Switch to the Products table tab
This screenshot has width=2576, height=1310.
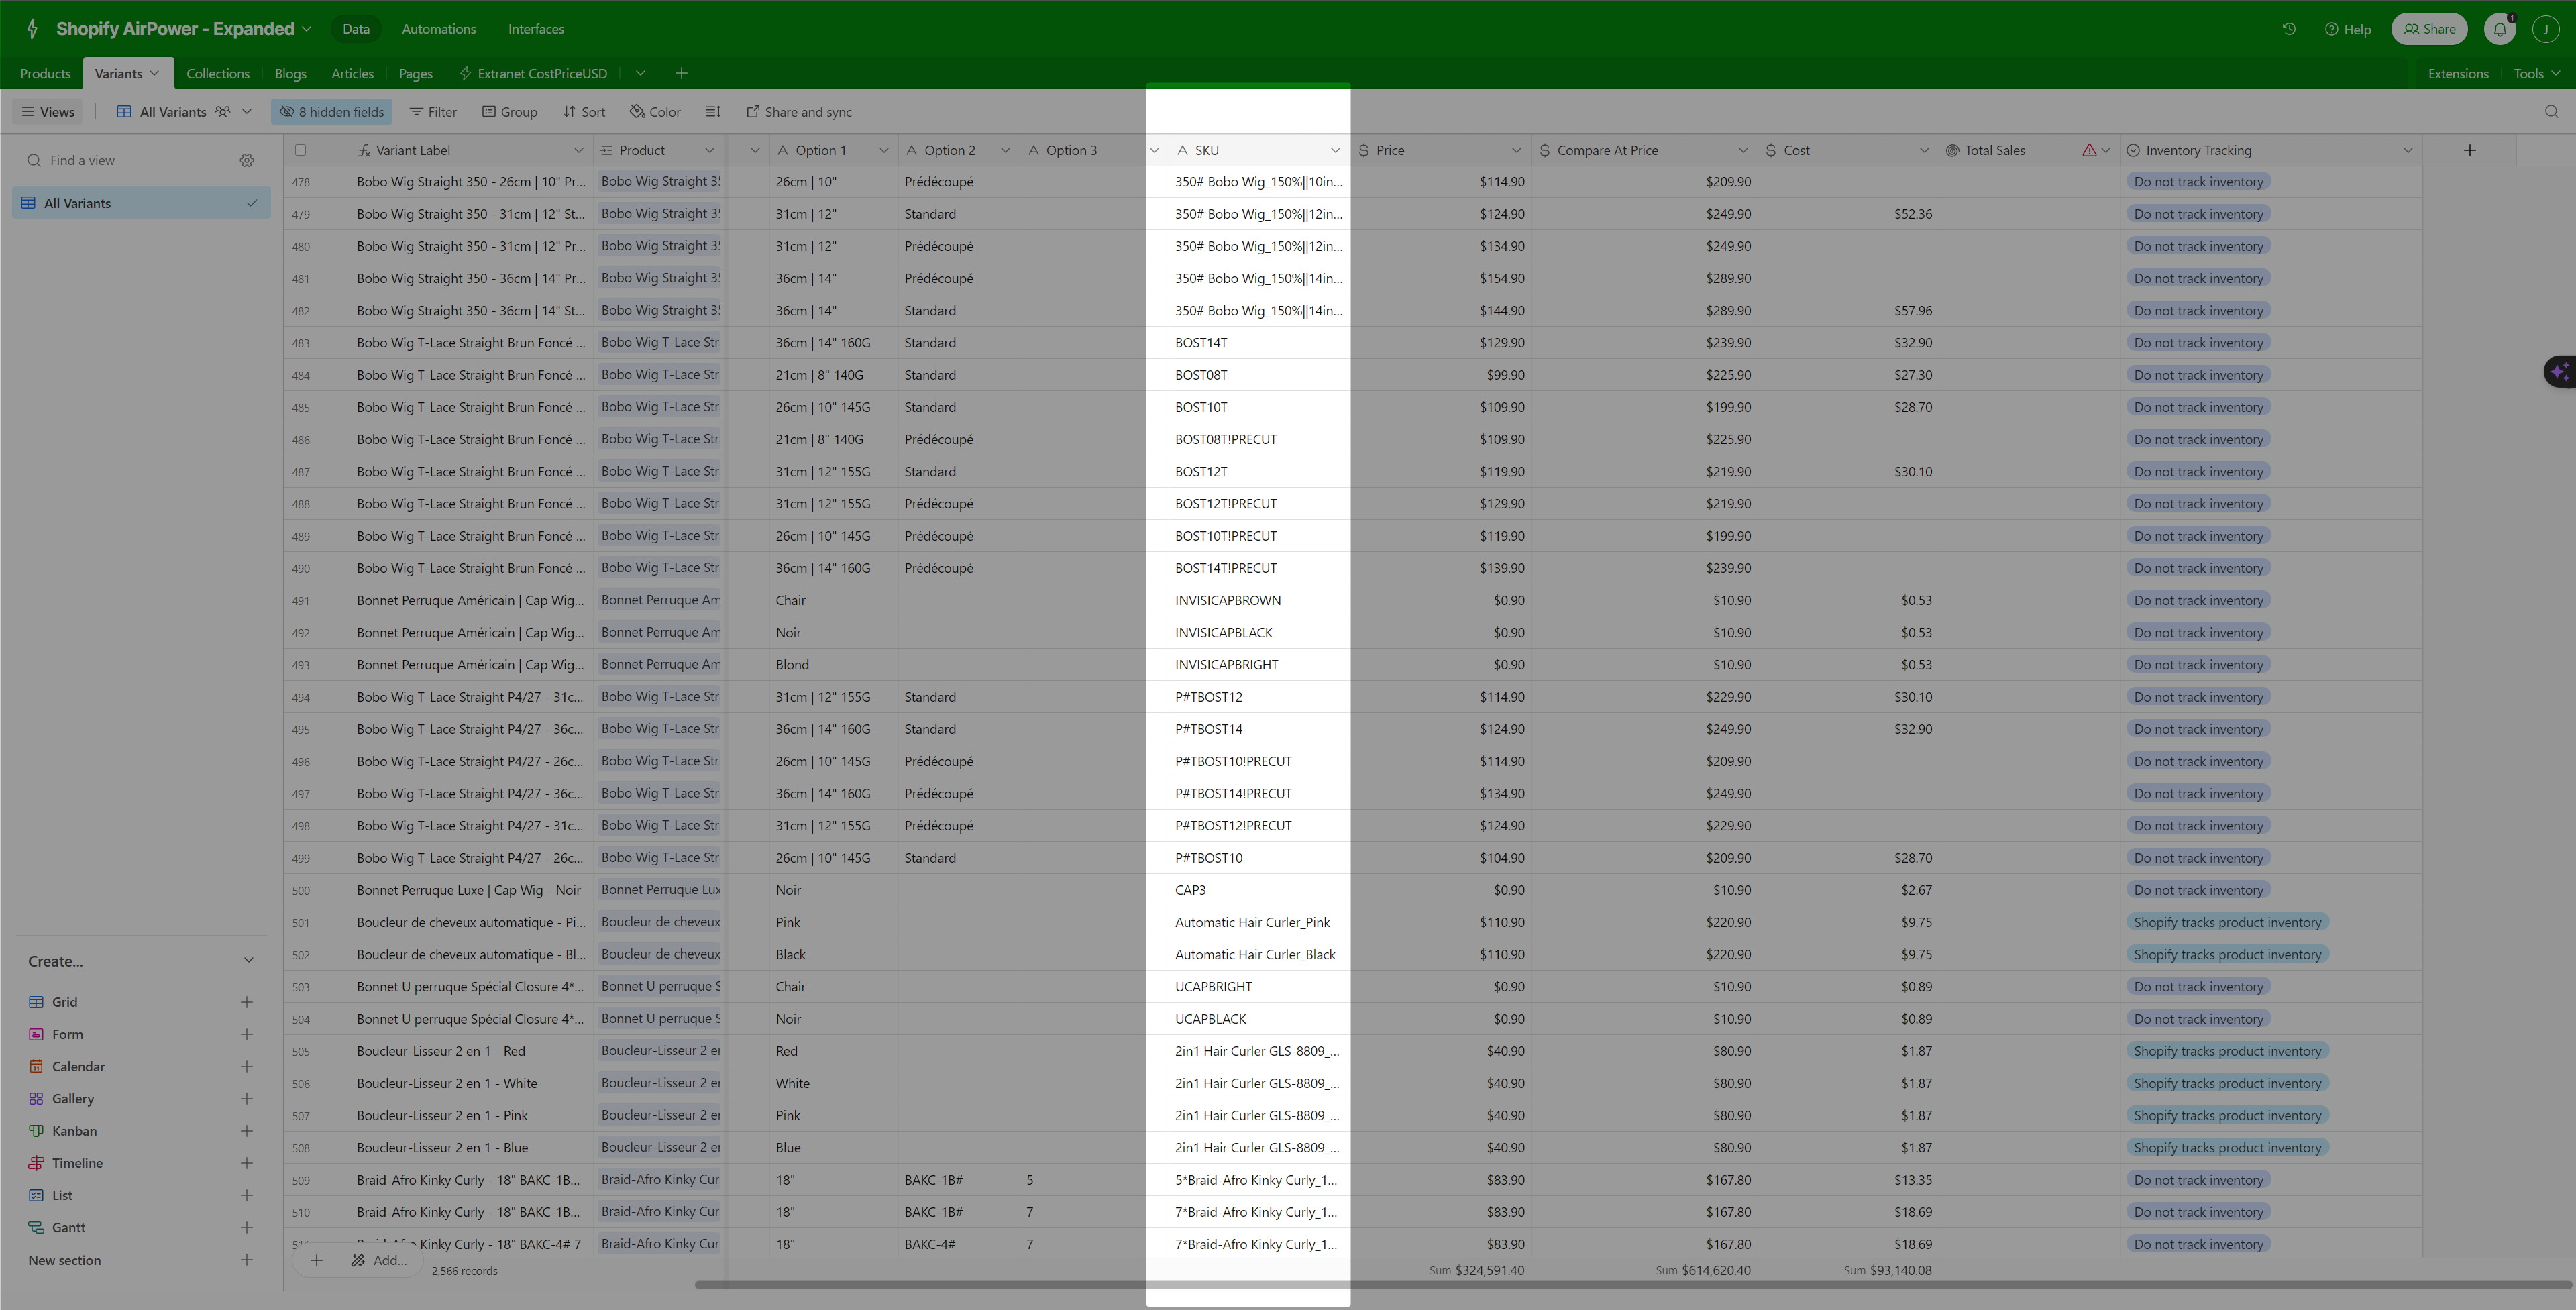click(45, 73)
